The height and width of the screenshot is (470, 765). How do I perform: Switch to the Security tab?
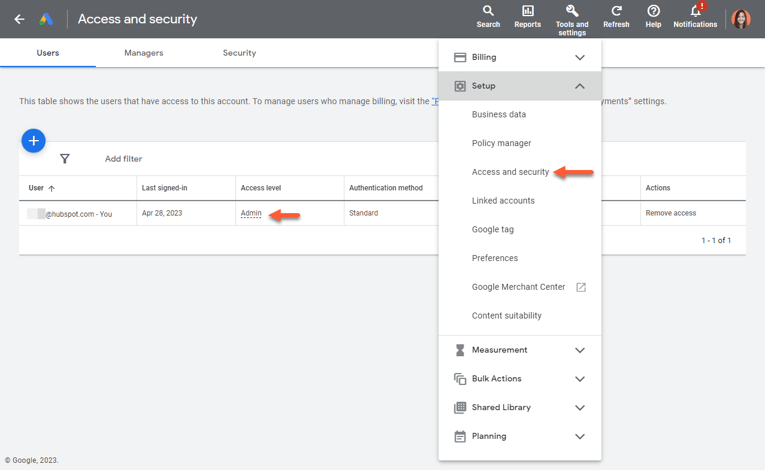click(239, 53)
